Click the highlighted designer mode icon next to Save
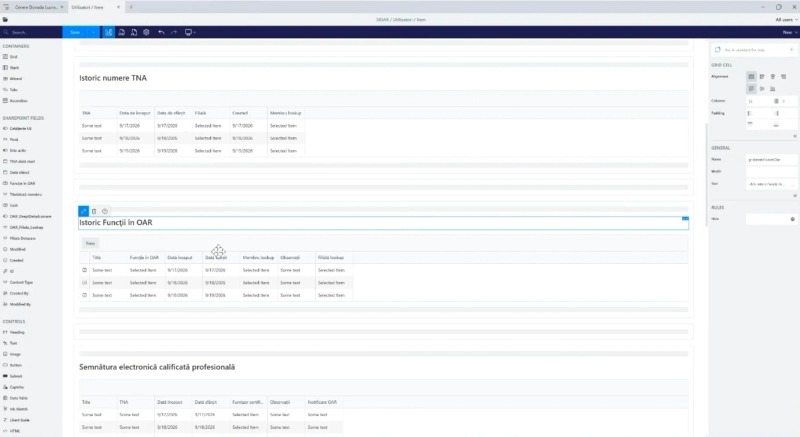800x437 pixels. pyautogui.click(x=109, y=32)
